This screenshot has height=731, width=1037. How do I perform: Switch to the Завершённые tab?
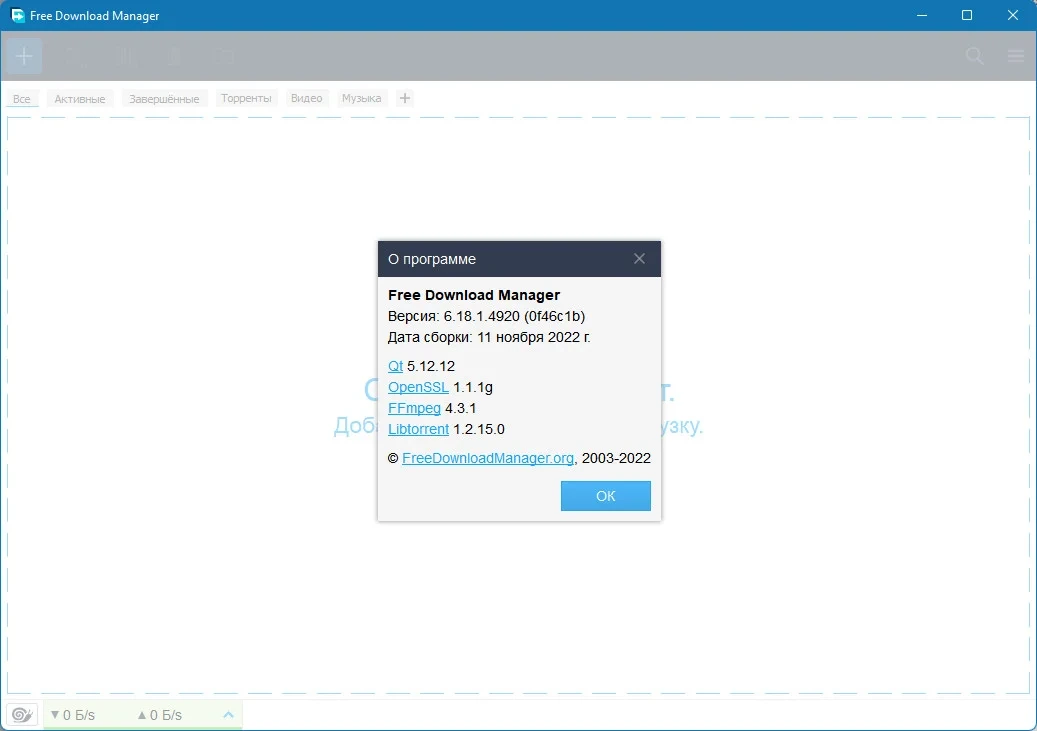(164, 99)
